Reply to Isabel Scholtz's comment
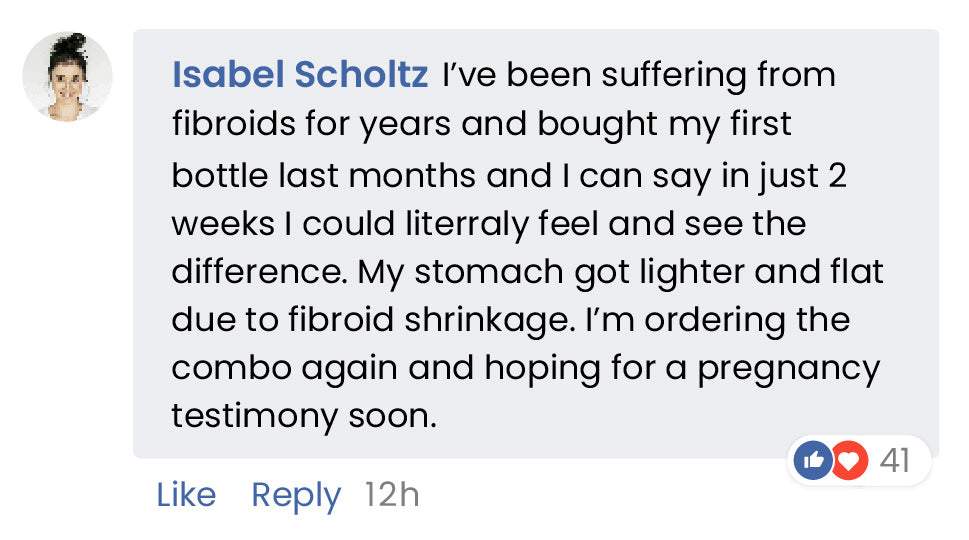Viewport: 969px width, 540px height. (296, 495)
